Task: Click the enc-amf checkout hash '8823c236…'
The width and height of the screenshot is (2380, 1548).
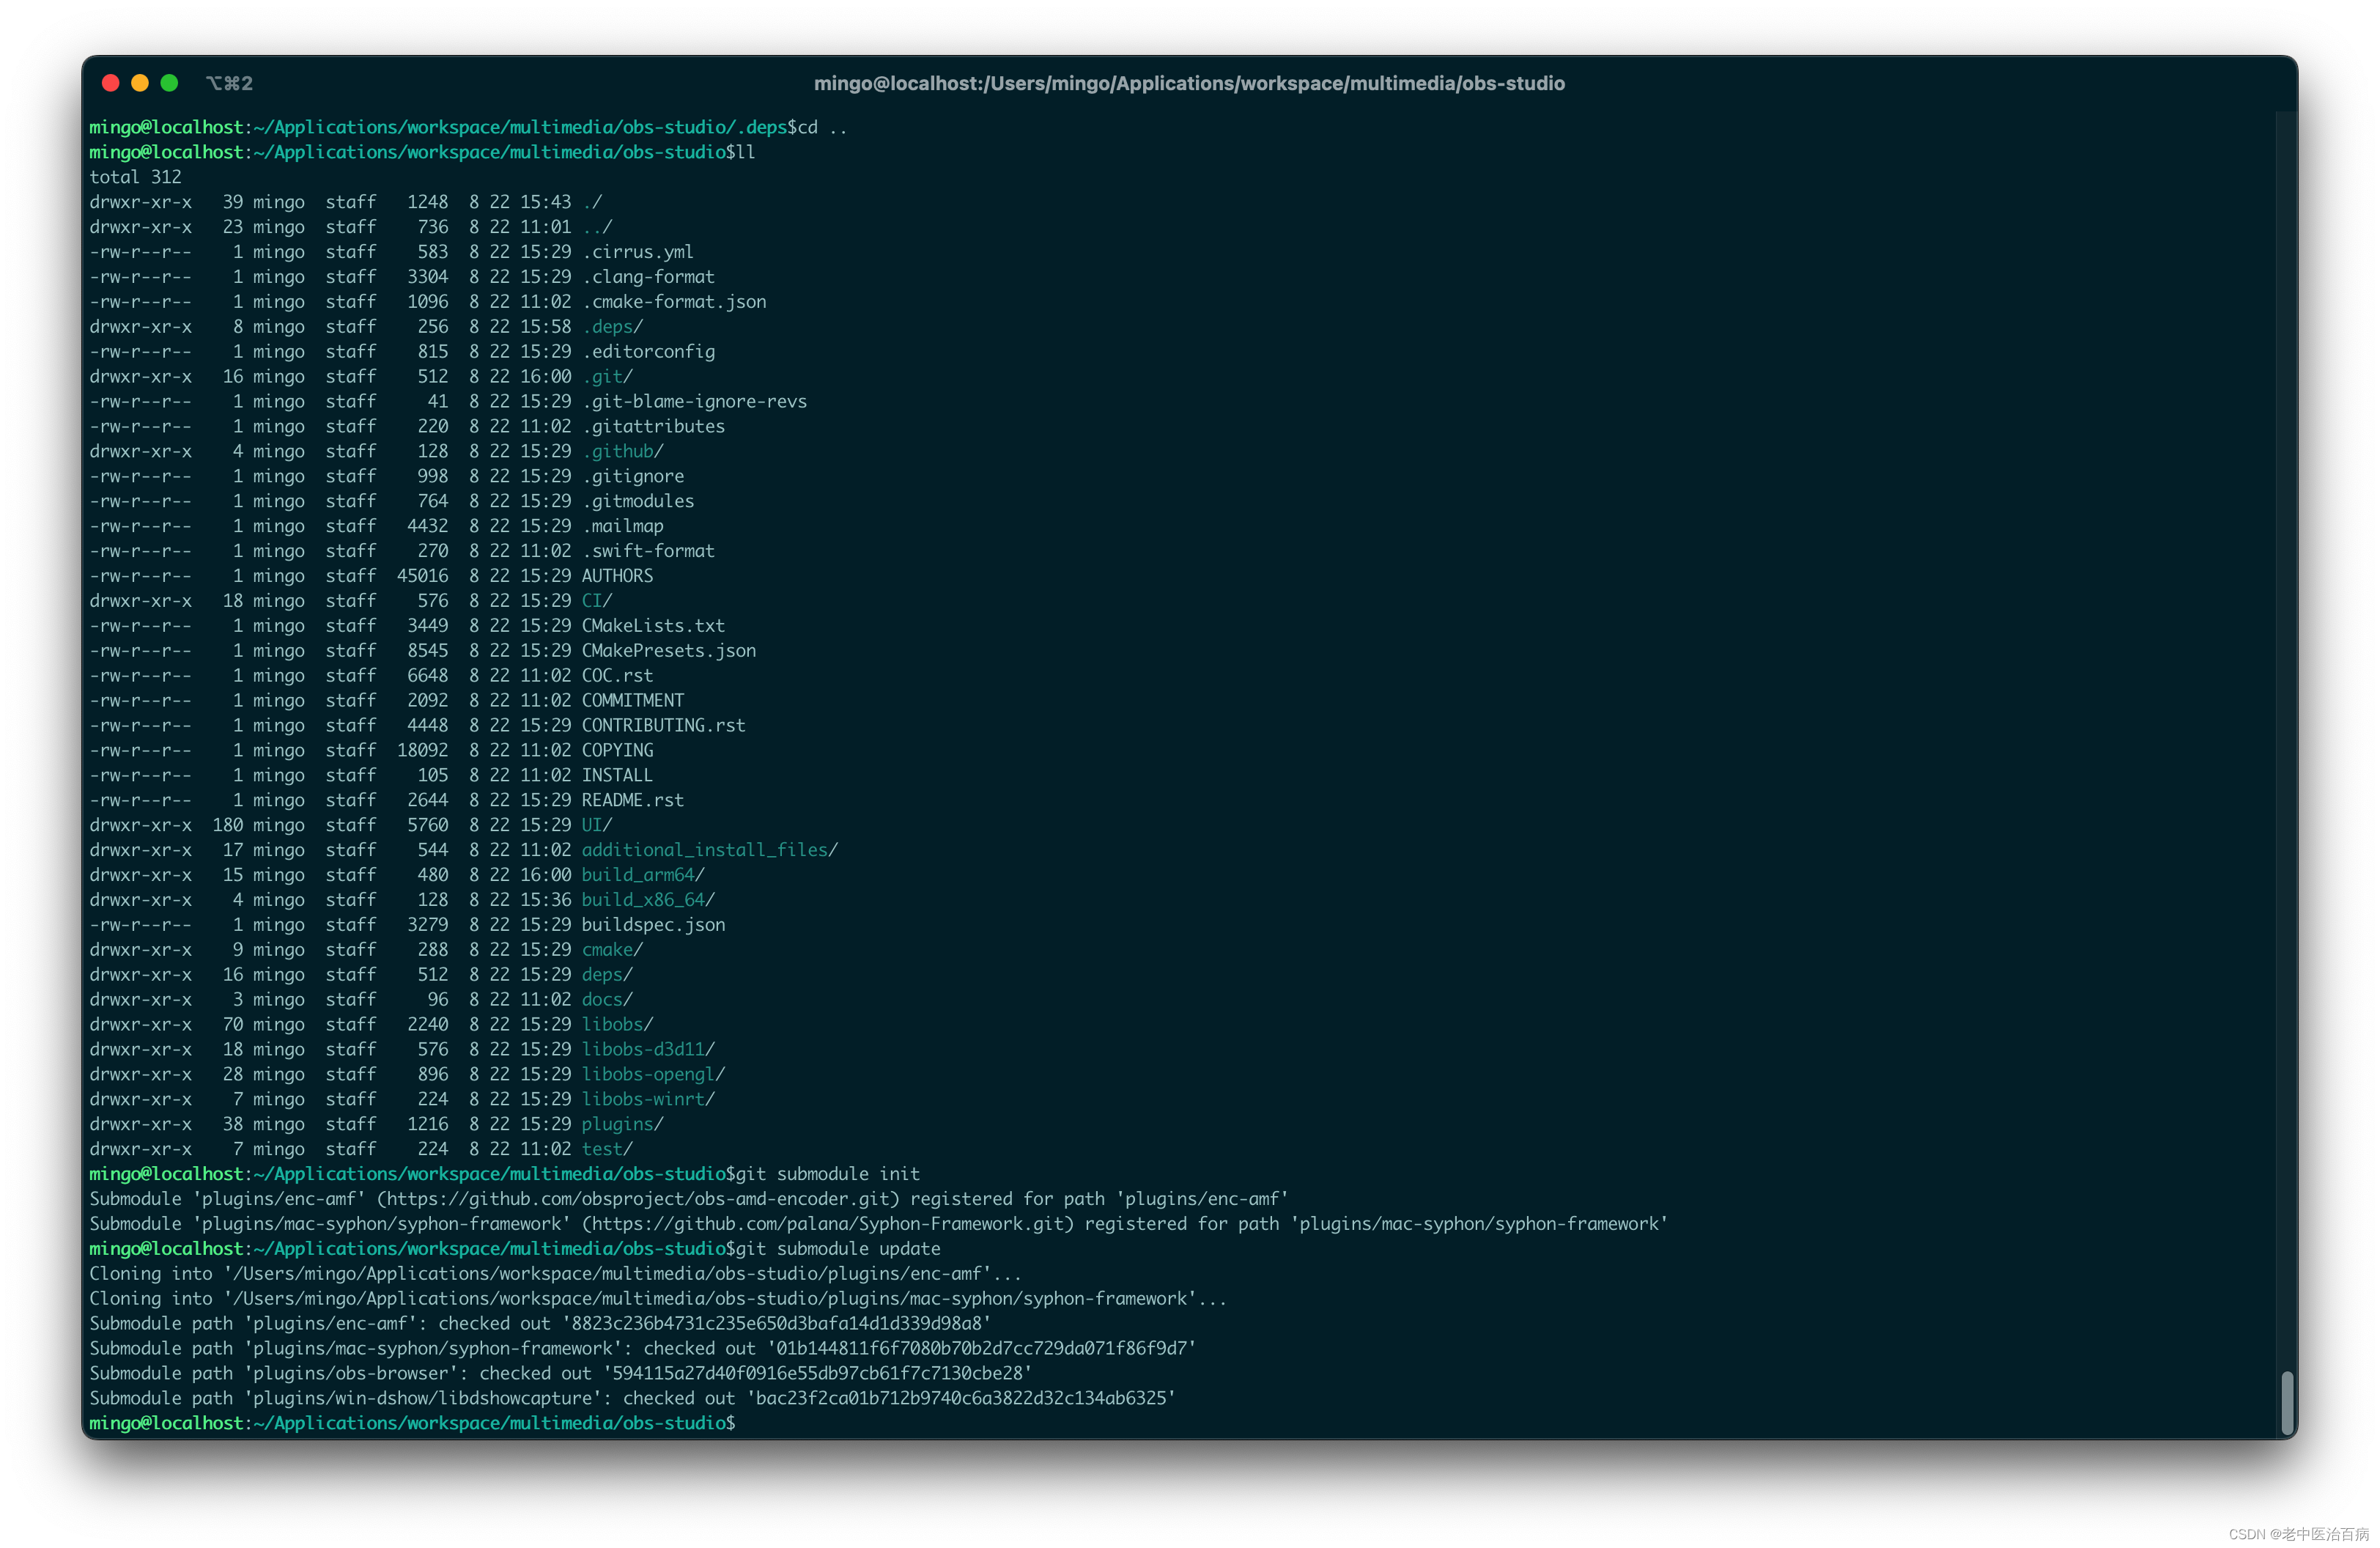Action: point(776,1324)
